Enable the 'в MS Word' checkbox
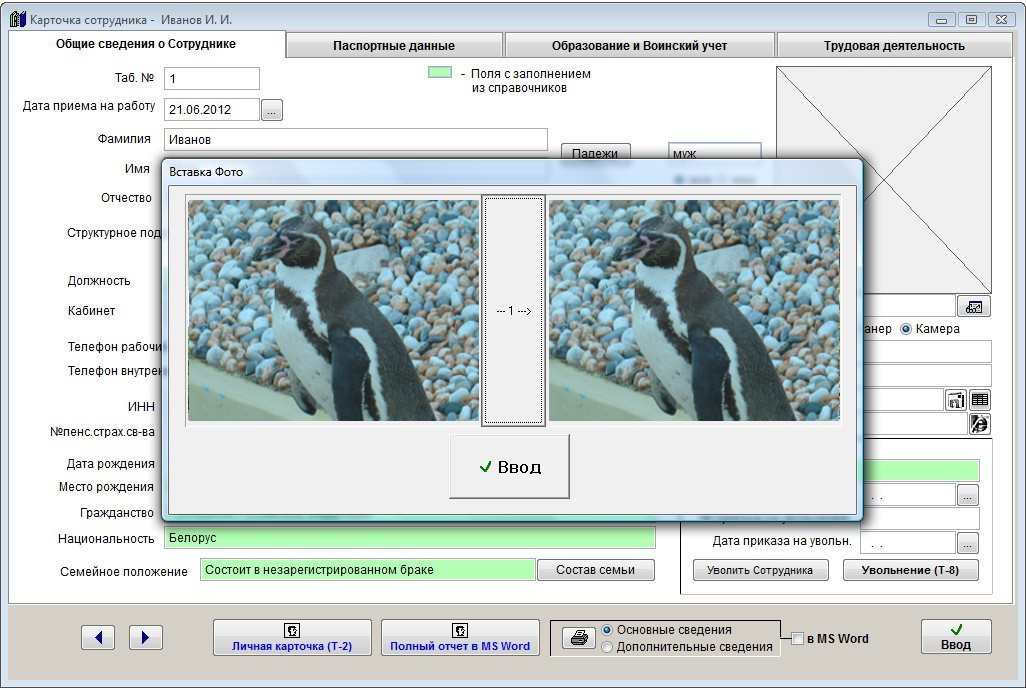Screen dimensions: 1026x690 click(797, 639)
